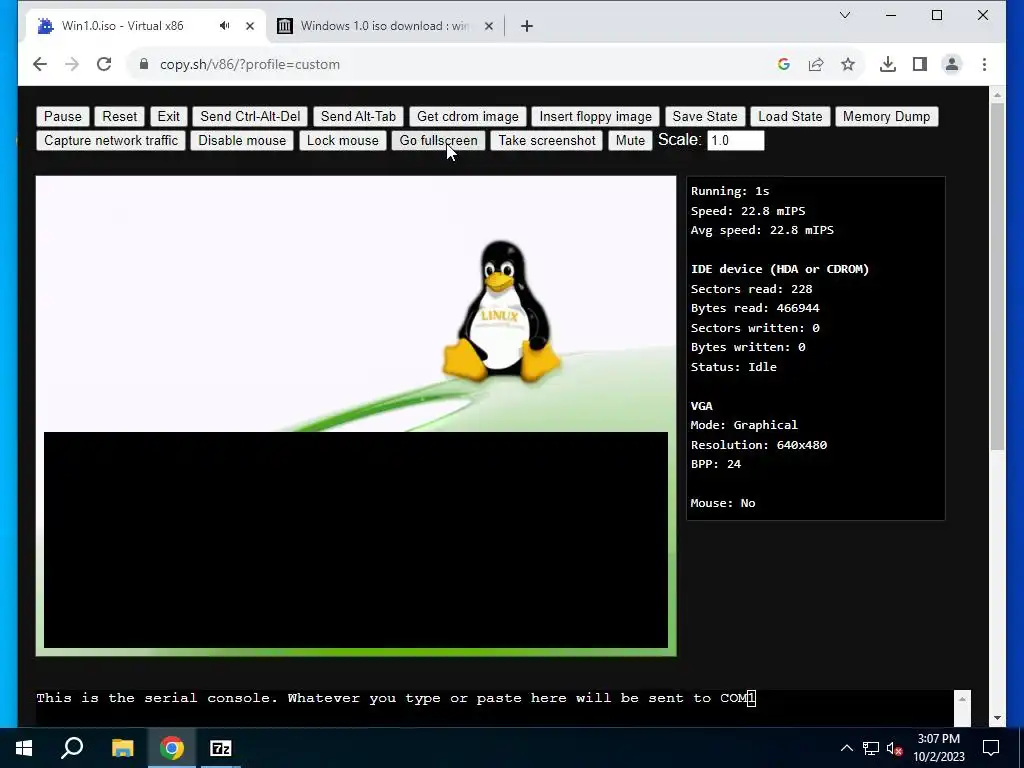Screen dimensions: 1024x768
Task: Reload the current page
Action: [x=104, y=64]
